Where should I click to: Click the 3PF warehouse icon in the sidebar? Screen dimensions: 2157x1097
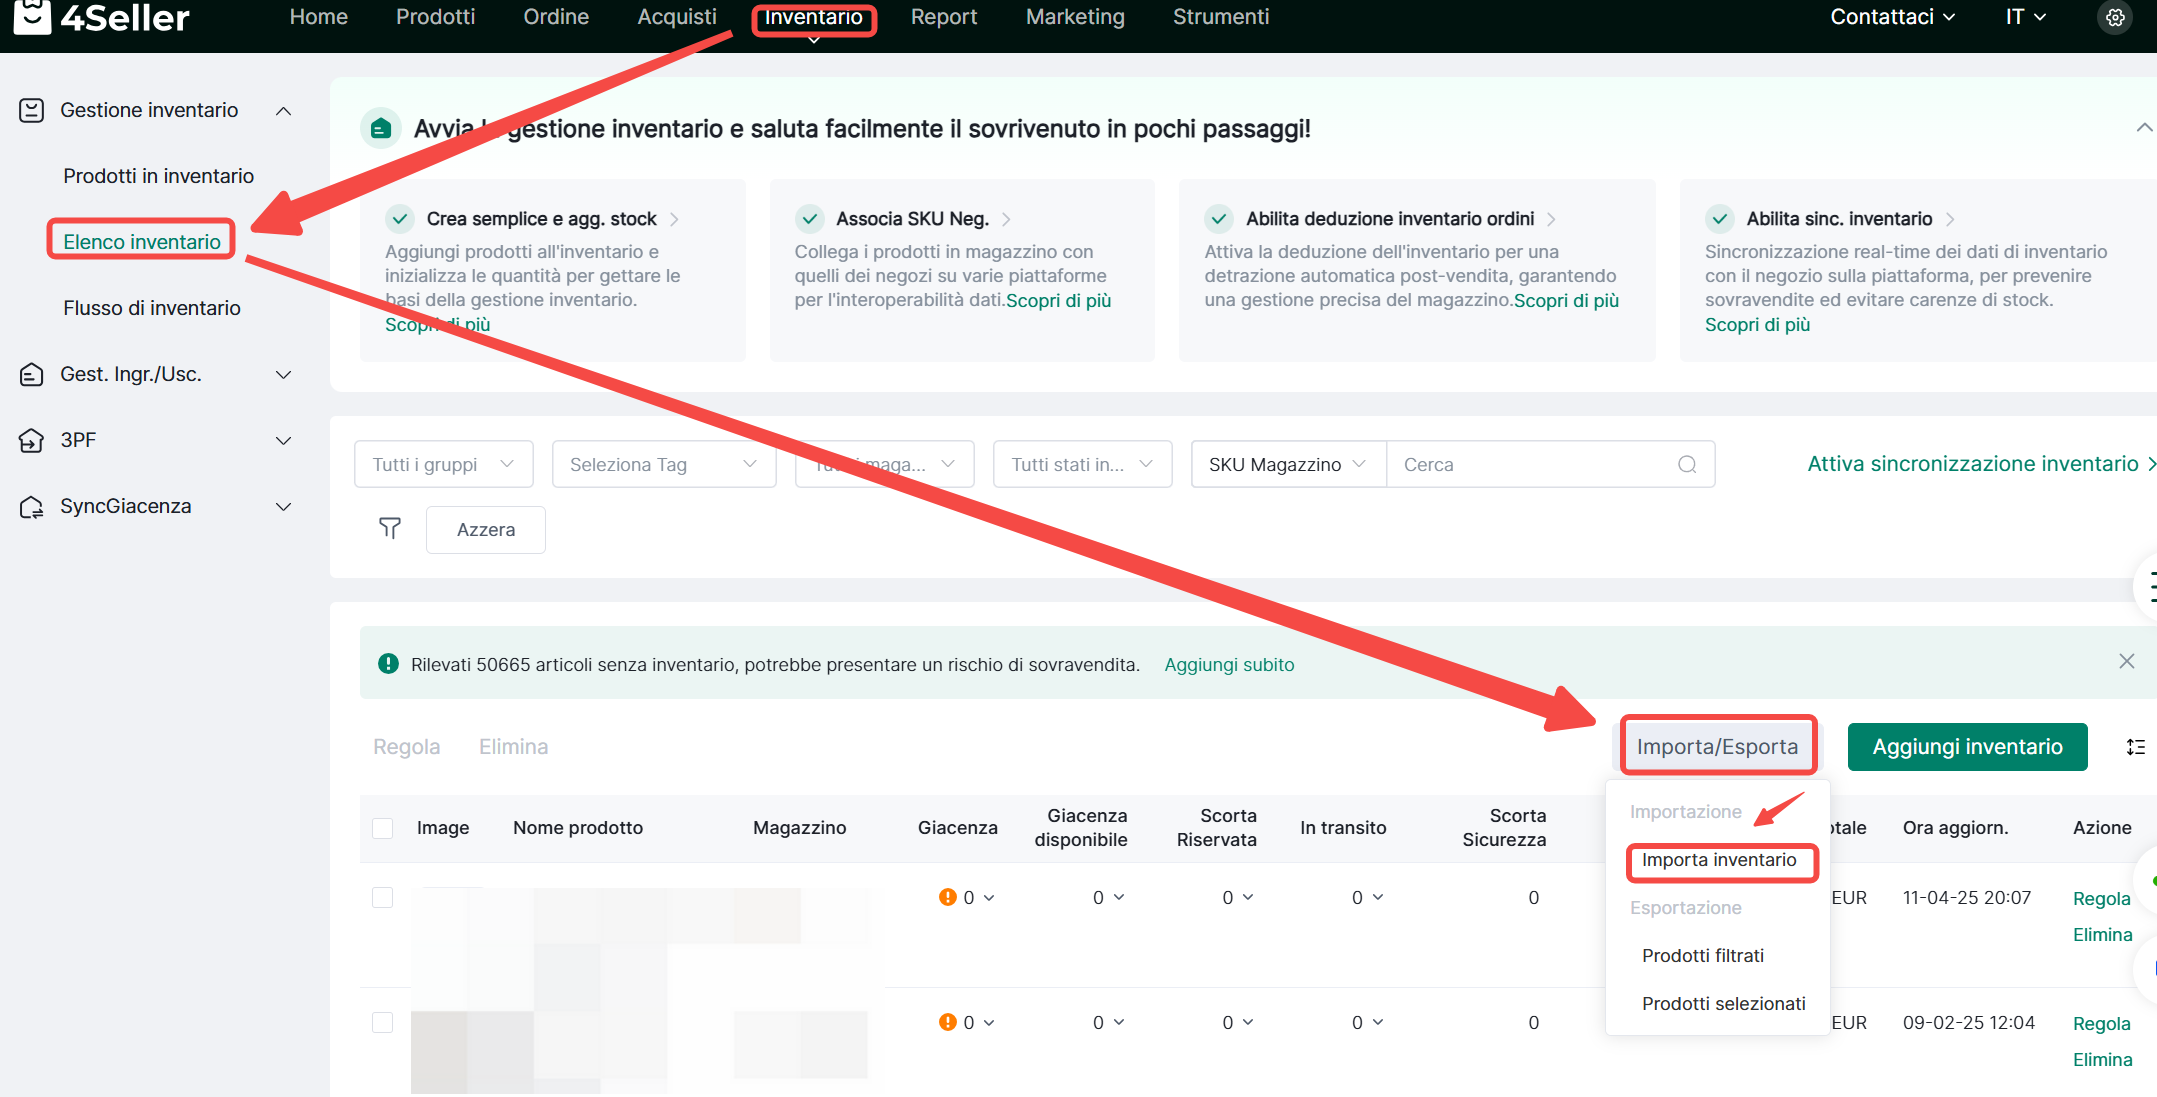(x=32, y=440)
